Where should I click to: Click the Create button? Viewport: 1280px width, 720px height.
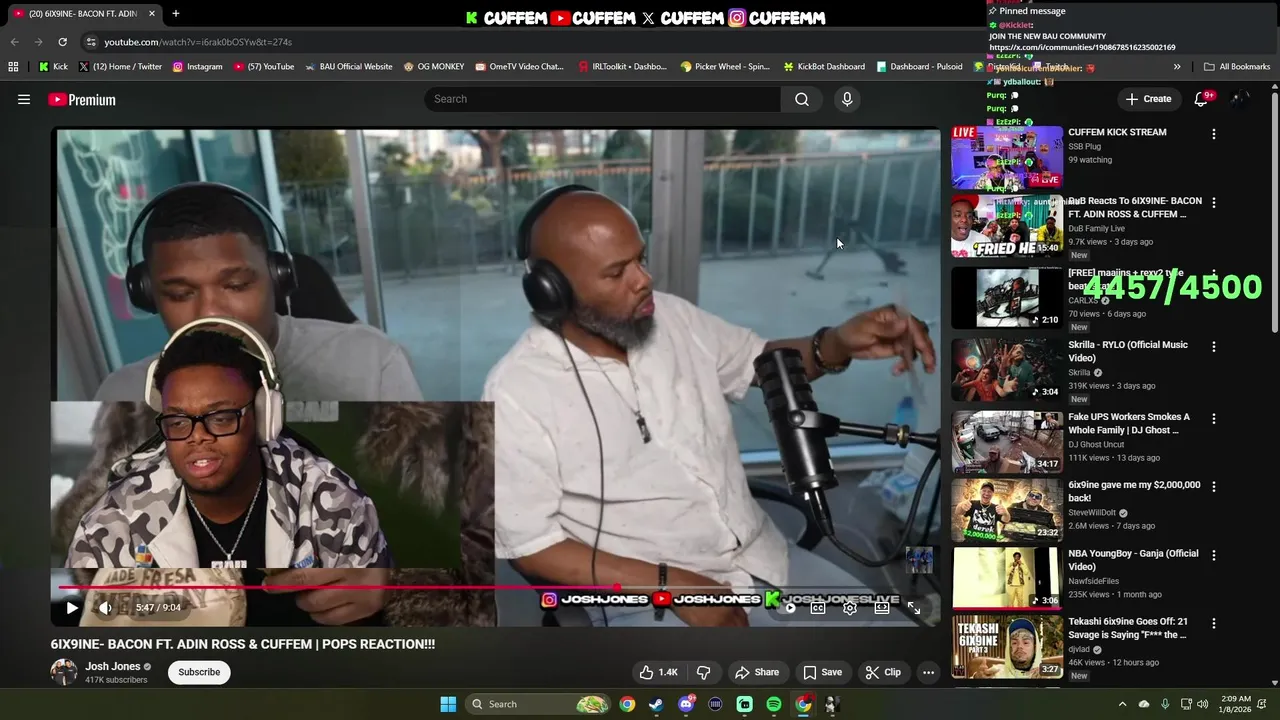pos(1148,99)
